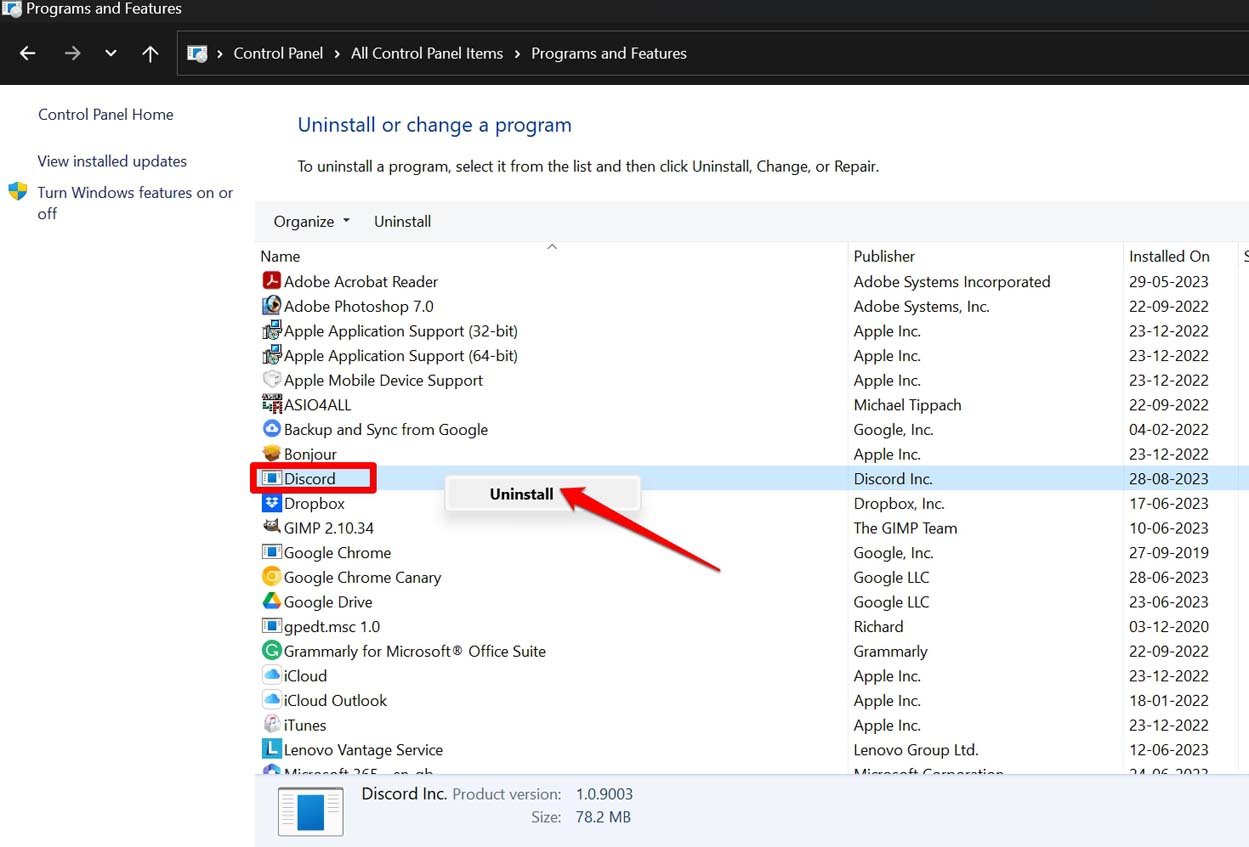This screenshot has height=847, width=1249.
Task: Navigate to Control Panel via the breadcrumb
Action: coord(278,53)
